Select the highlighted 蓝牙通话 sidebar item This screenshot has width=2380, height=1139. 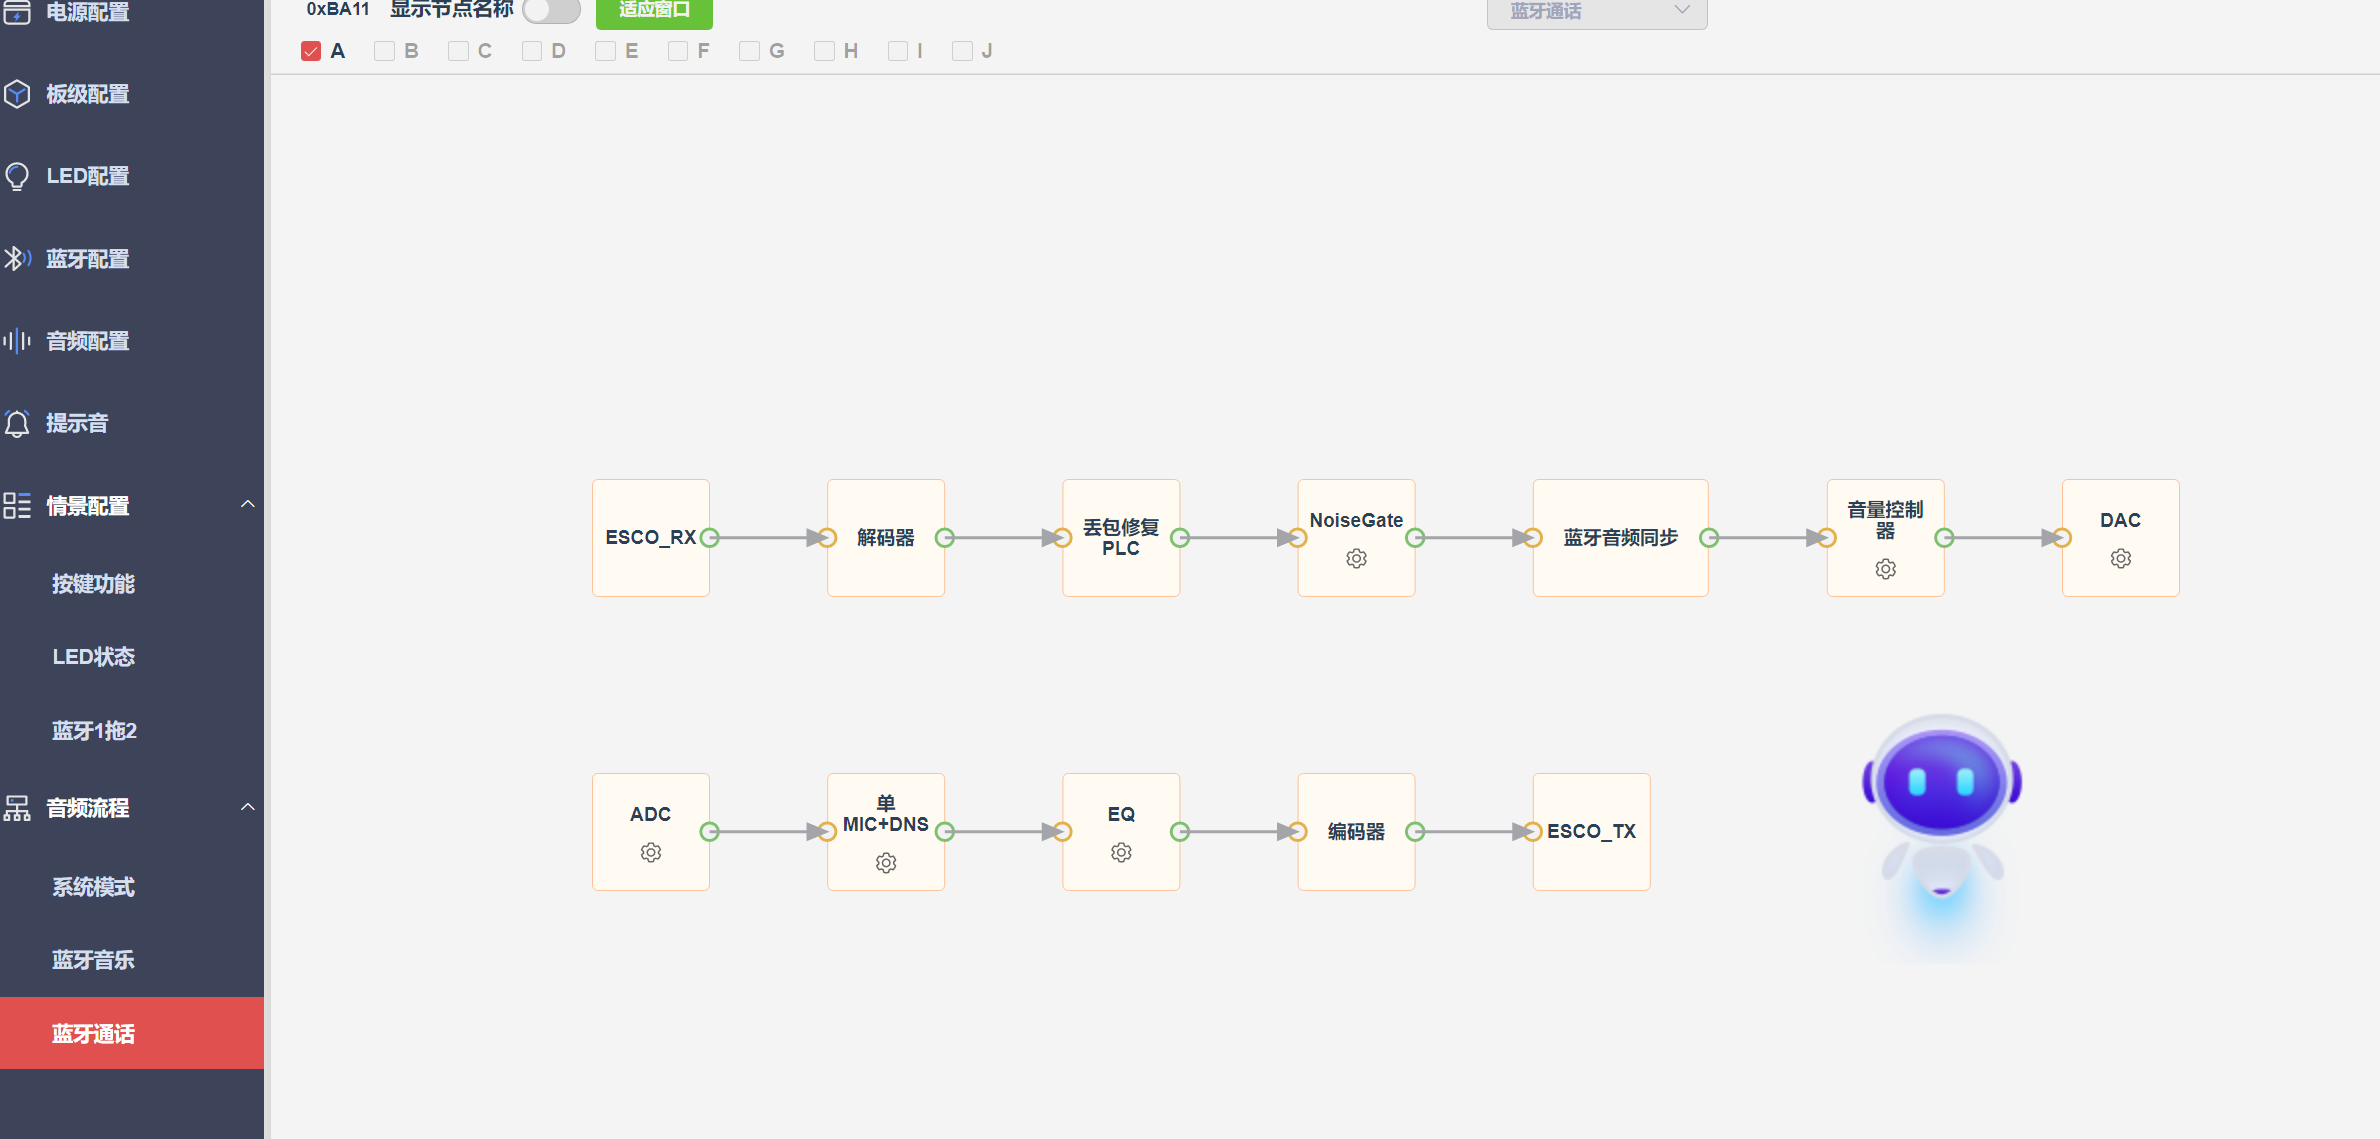132,1033
